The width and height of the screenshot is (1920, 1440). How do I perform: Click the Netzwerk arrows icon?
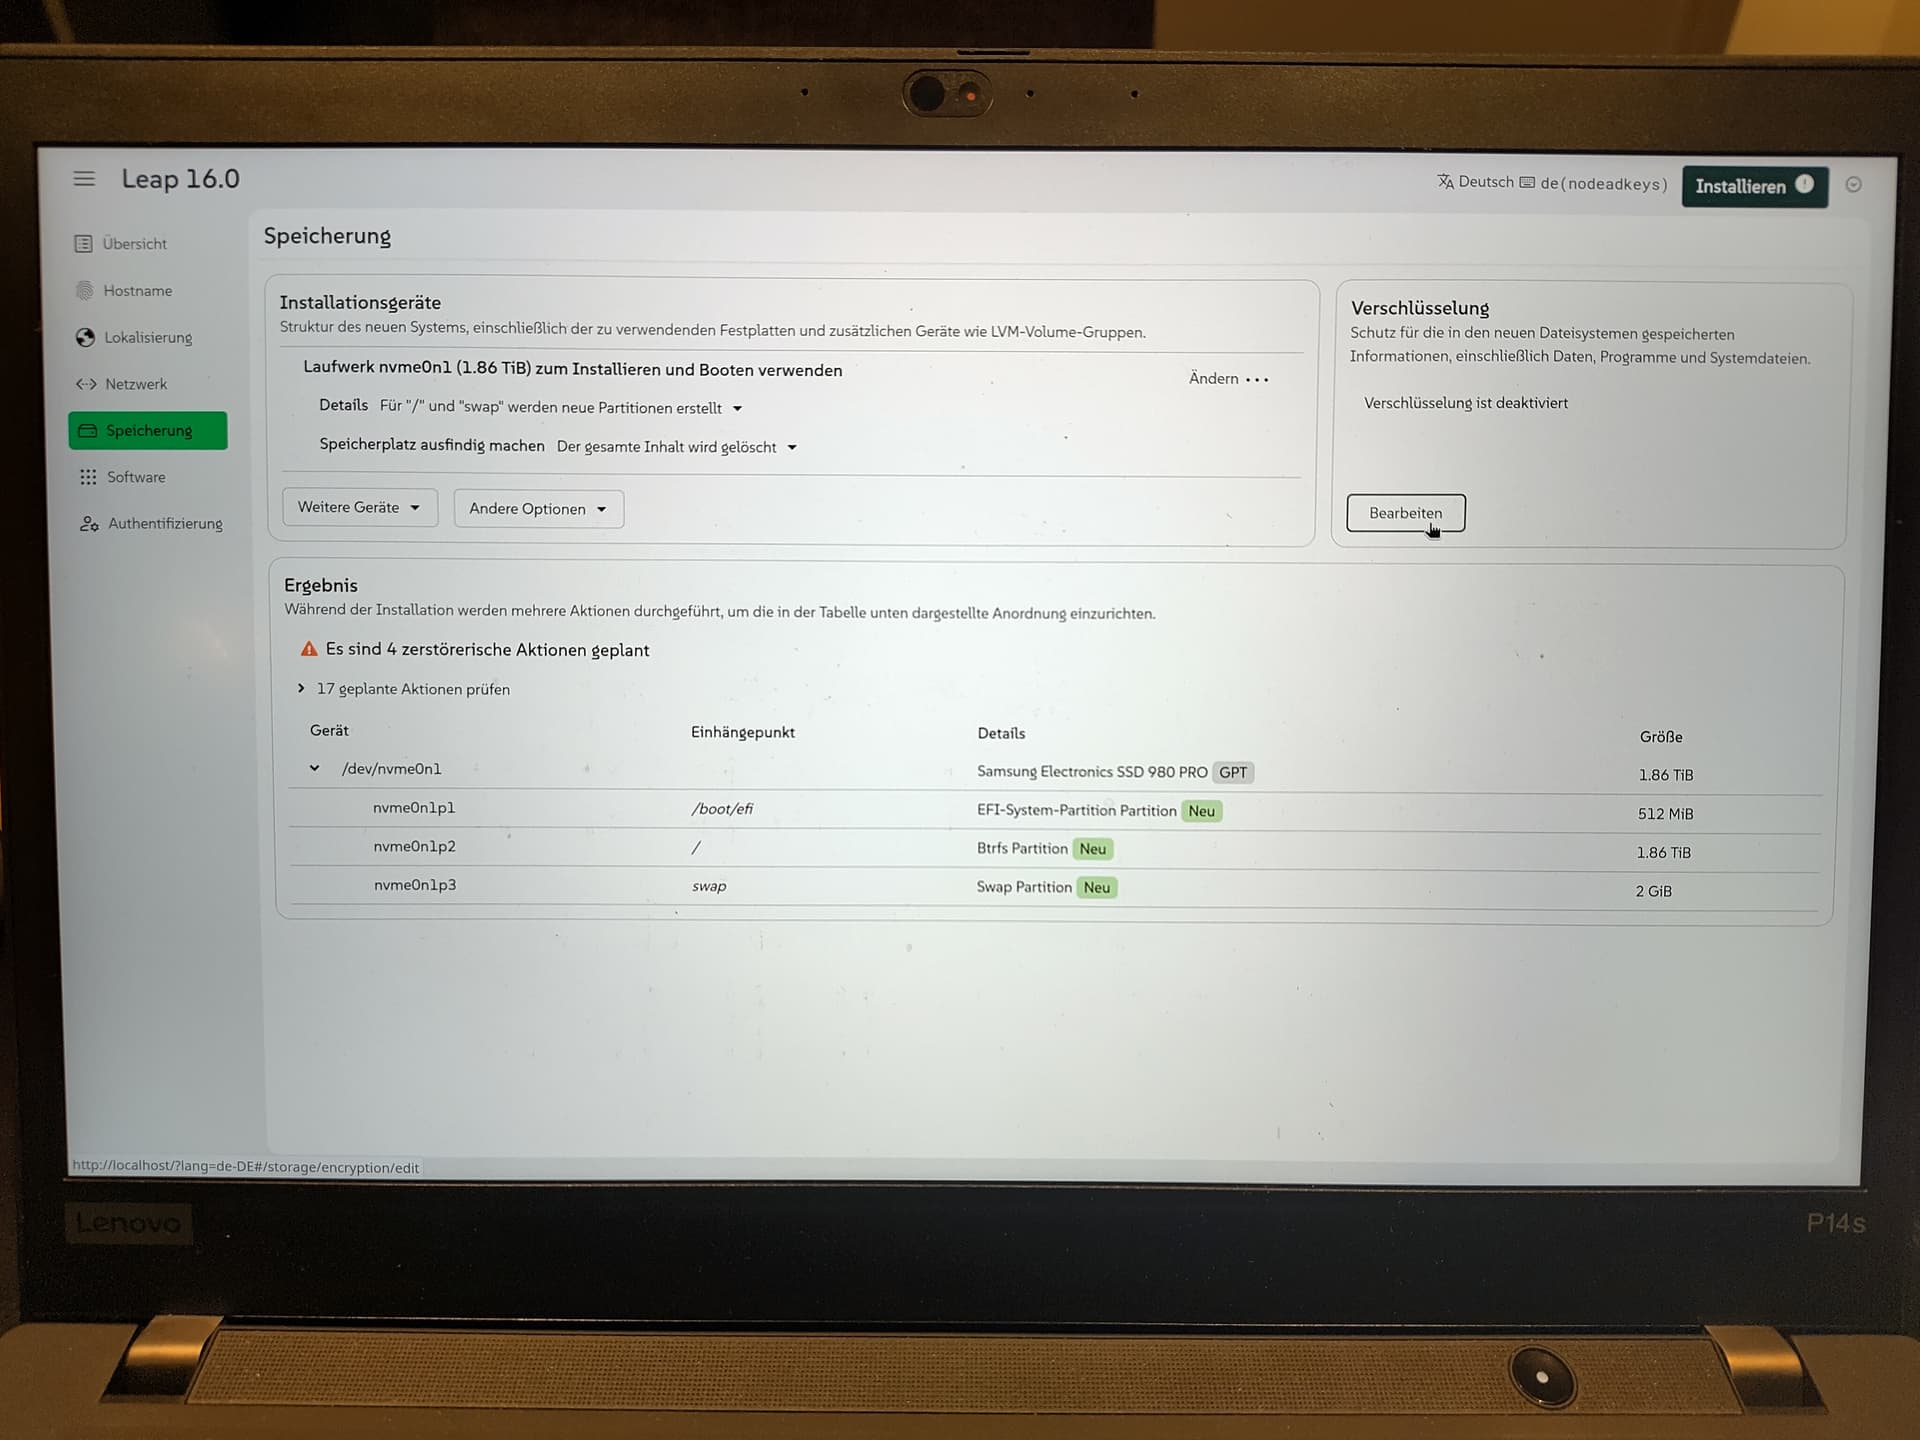86,384
